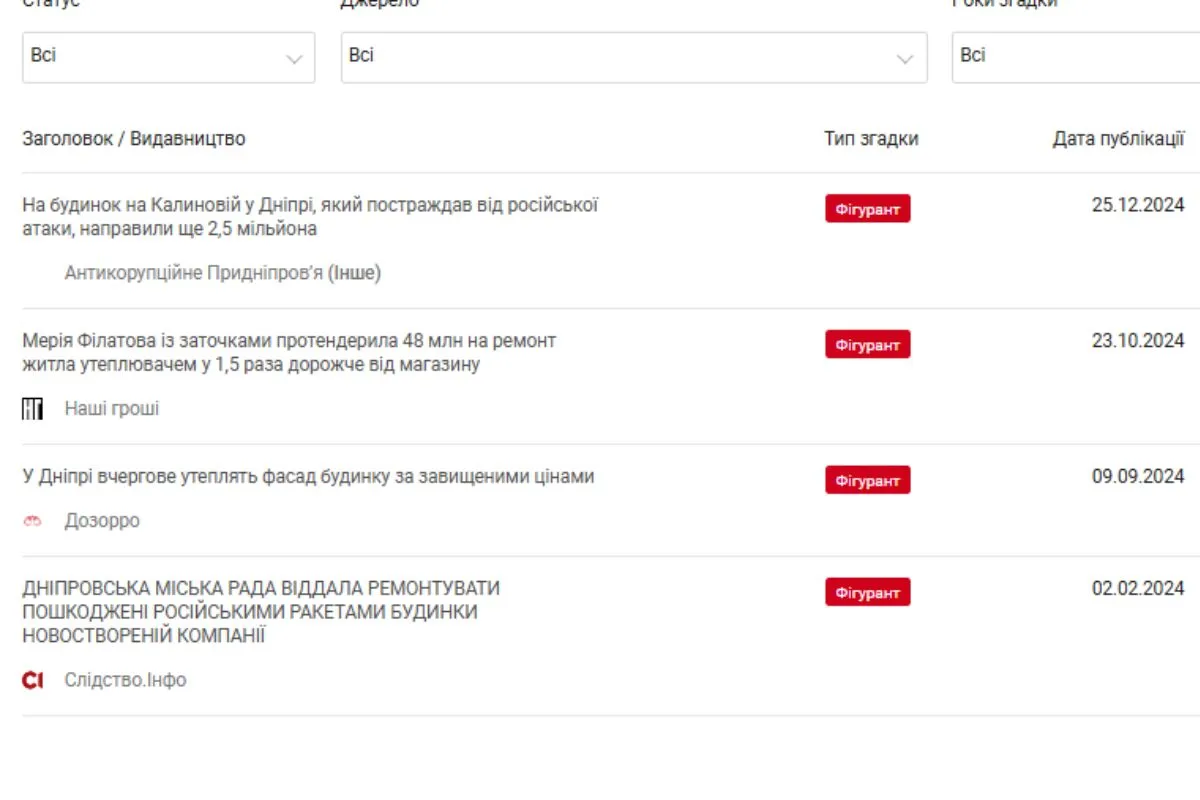Open the Статус dropdown set to Всі

(168, 57)
